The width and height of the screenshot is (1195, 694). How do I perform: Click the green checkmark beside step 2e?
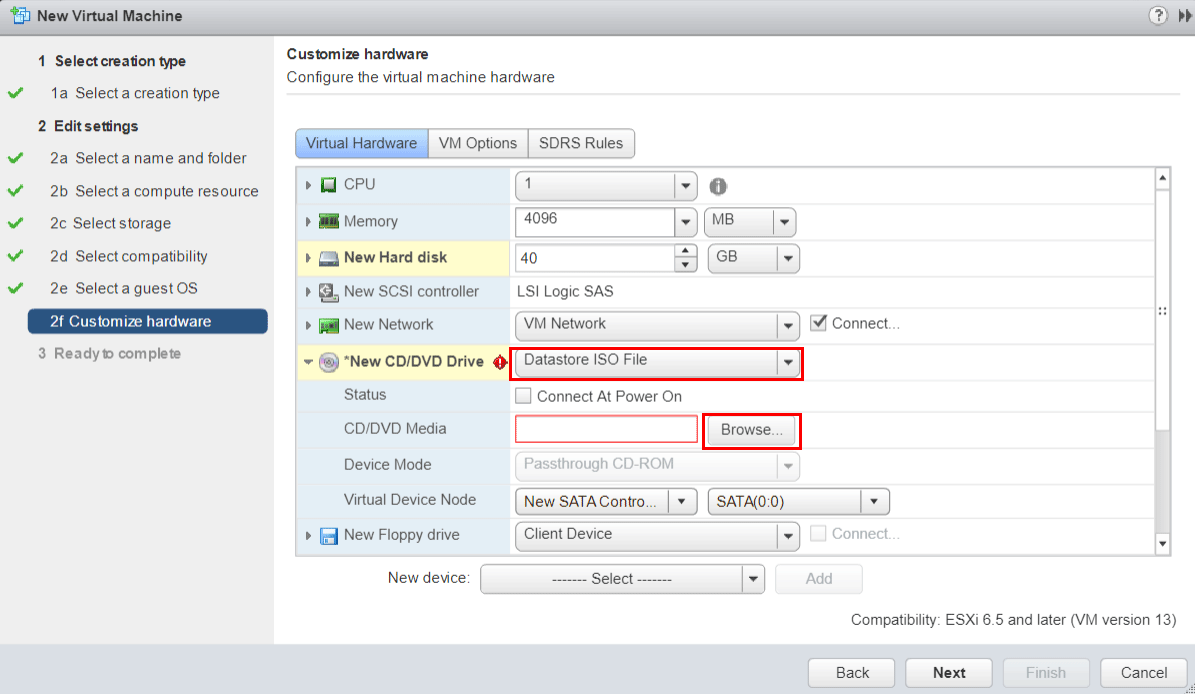point(16,288)
